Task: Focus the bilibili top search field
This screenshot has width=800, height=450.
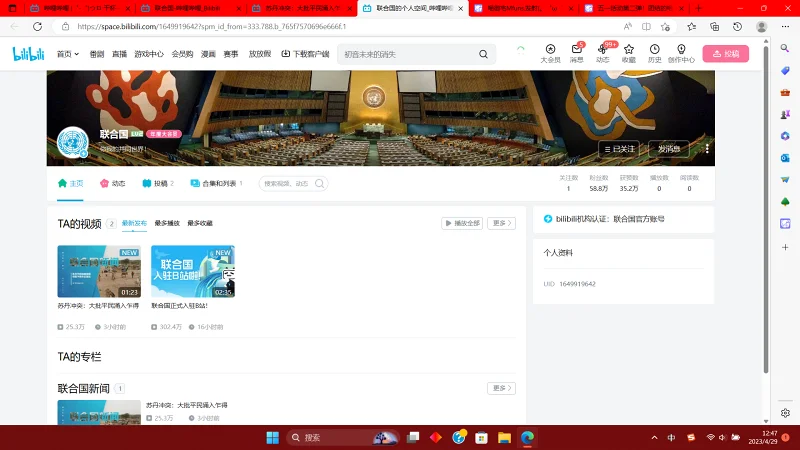Action: coord(408,54)
